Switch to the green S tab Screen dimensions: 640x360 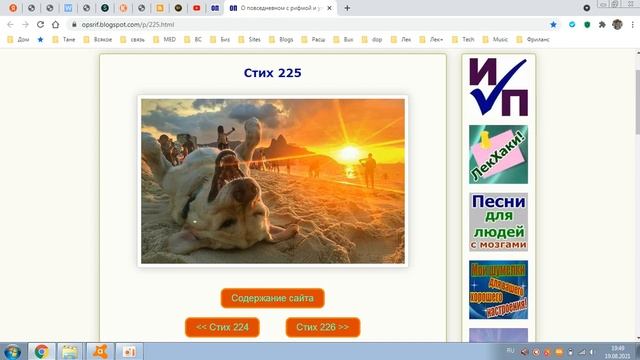tap(105, 8)
